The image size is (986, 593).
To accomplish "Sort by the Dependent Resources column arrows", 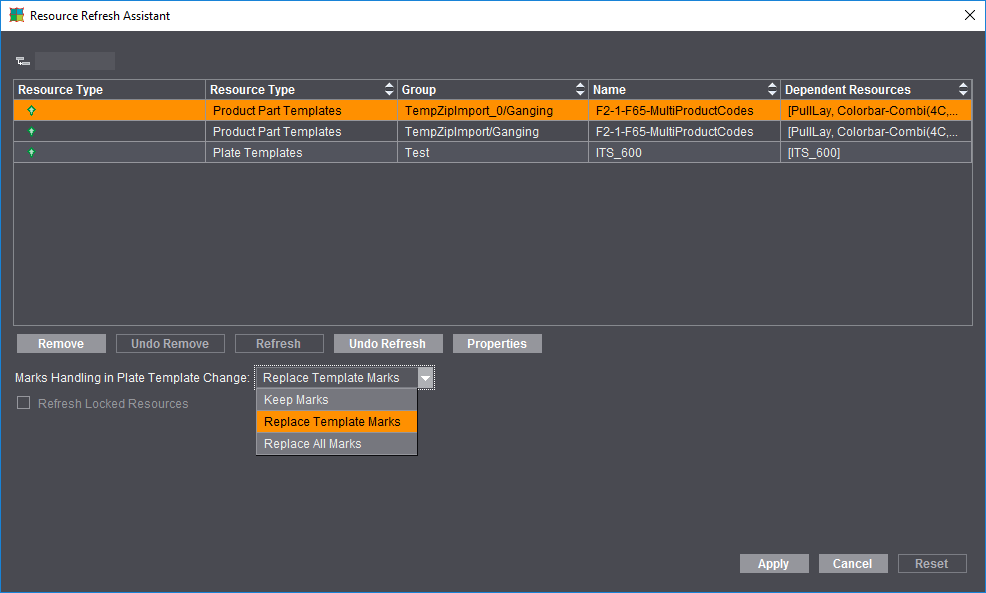I will (x=963, y=90).
